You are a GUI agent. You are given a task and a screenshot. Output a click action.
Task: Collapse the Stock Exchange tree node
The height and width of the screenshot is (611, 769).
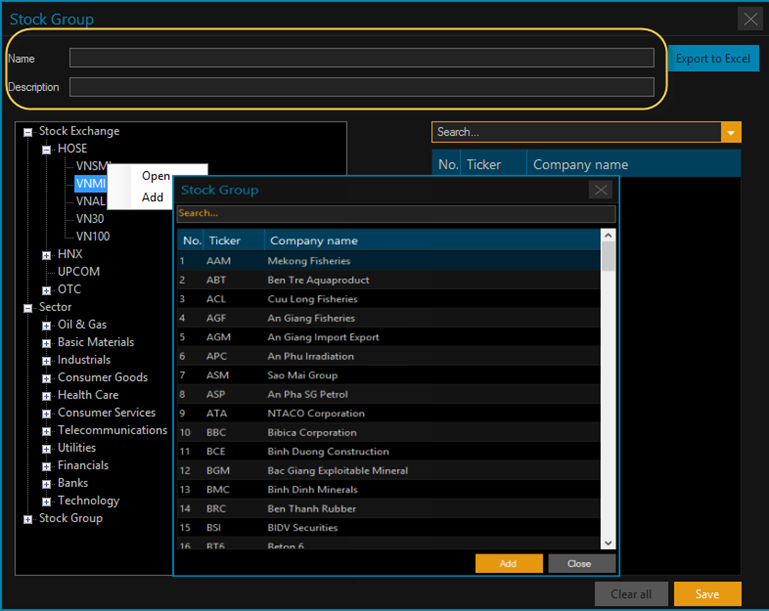click(x=28, y=132)
